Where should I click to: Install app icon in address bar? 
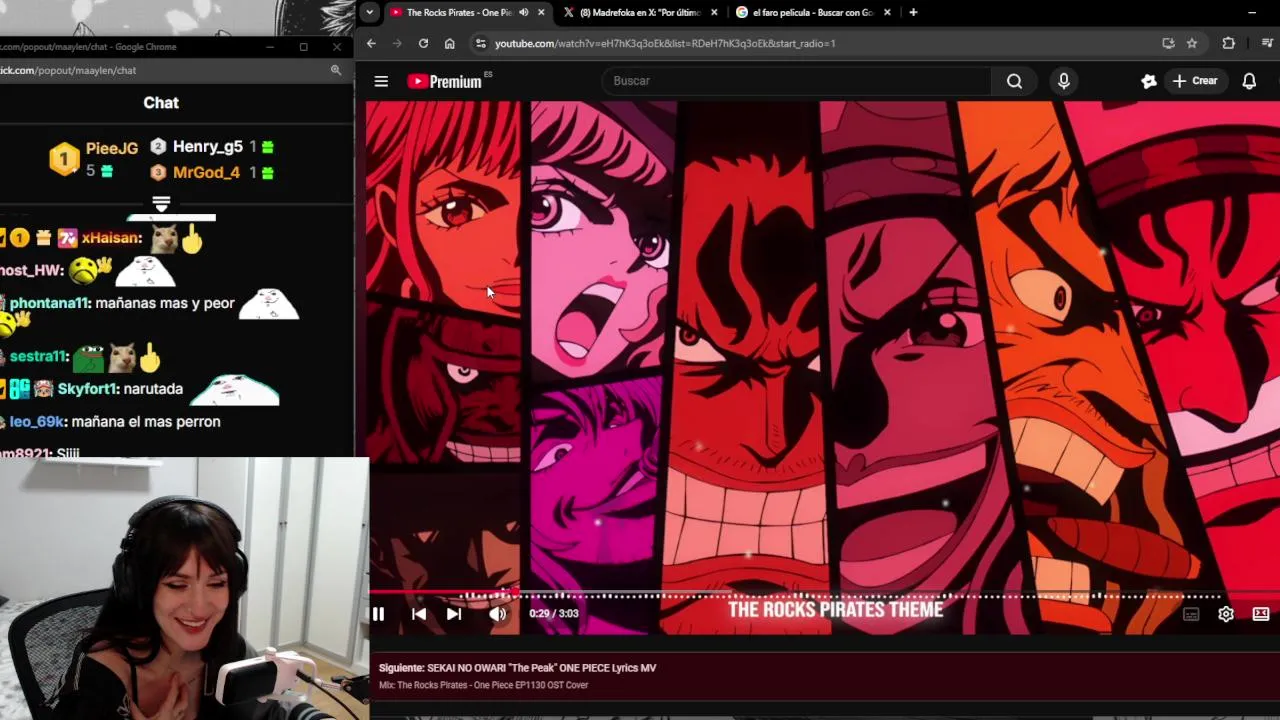coord(1168,43)
